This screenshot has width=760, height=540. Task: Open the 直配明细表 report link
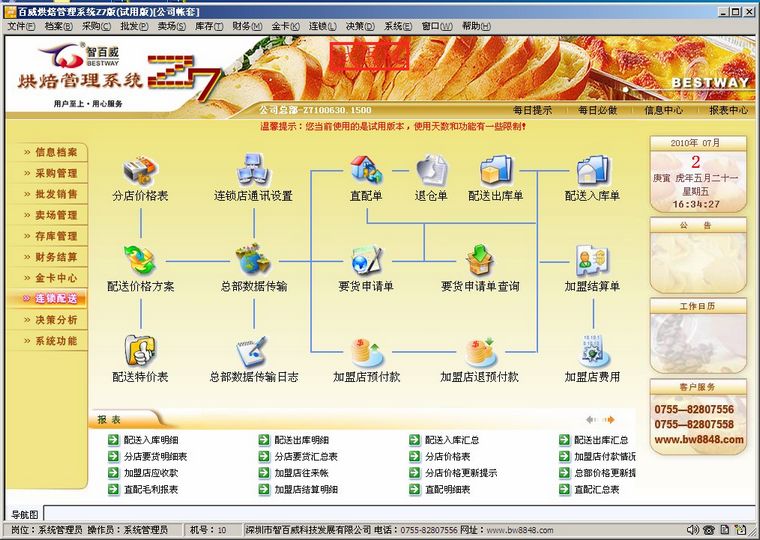(x=448, y=490)
